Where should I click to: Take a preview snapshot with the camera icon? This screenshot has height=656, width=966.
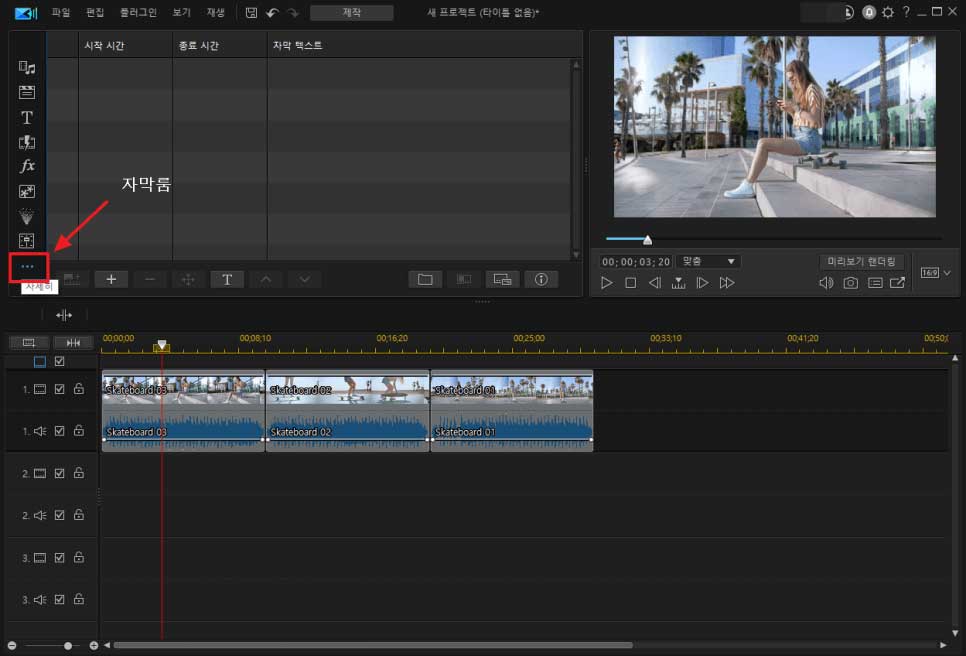click(850, 283)
